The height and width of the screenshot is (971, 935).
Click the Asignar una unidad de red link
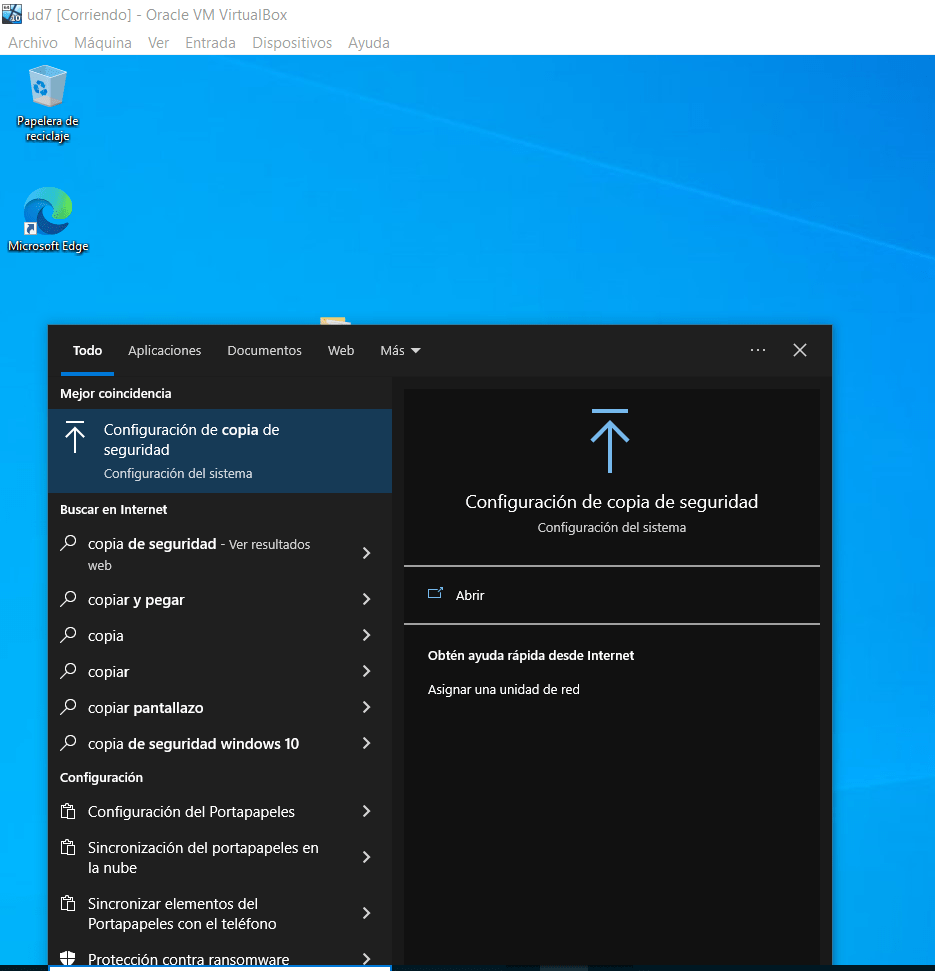[503, 690]
